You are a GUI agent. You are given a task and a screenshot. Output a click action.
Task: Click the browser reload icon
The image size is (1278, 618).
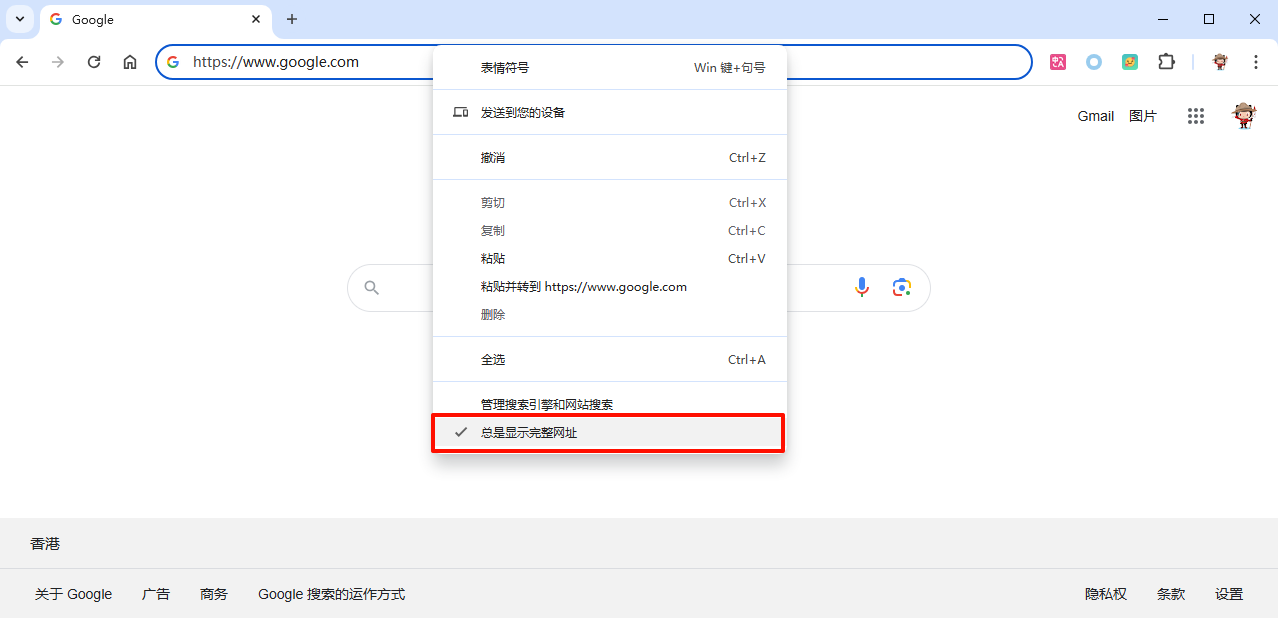(x=94, y=62)
